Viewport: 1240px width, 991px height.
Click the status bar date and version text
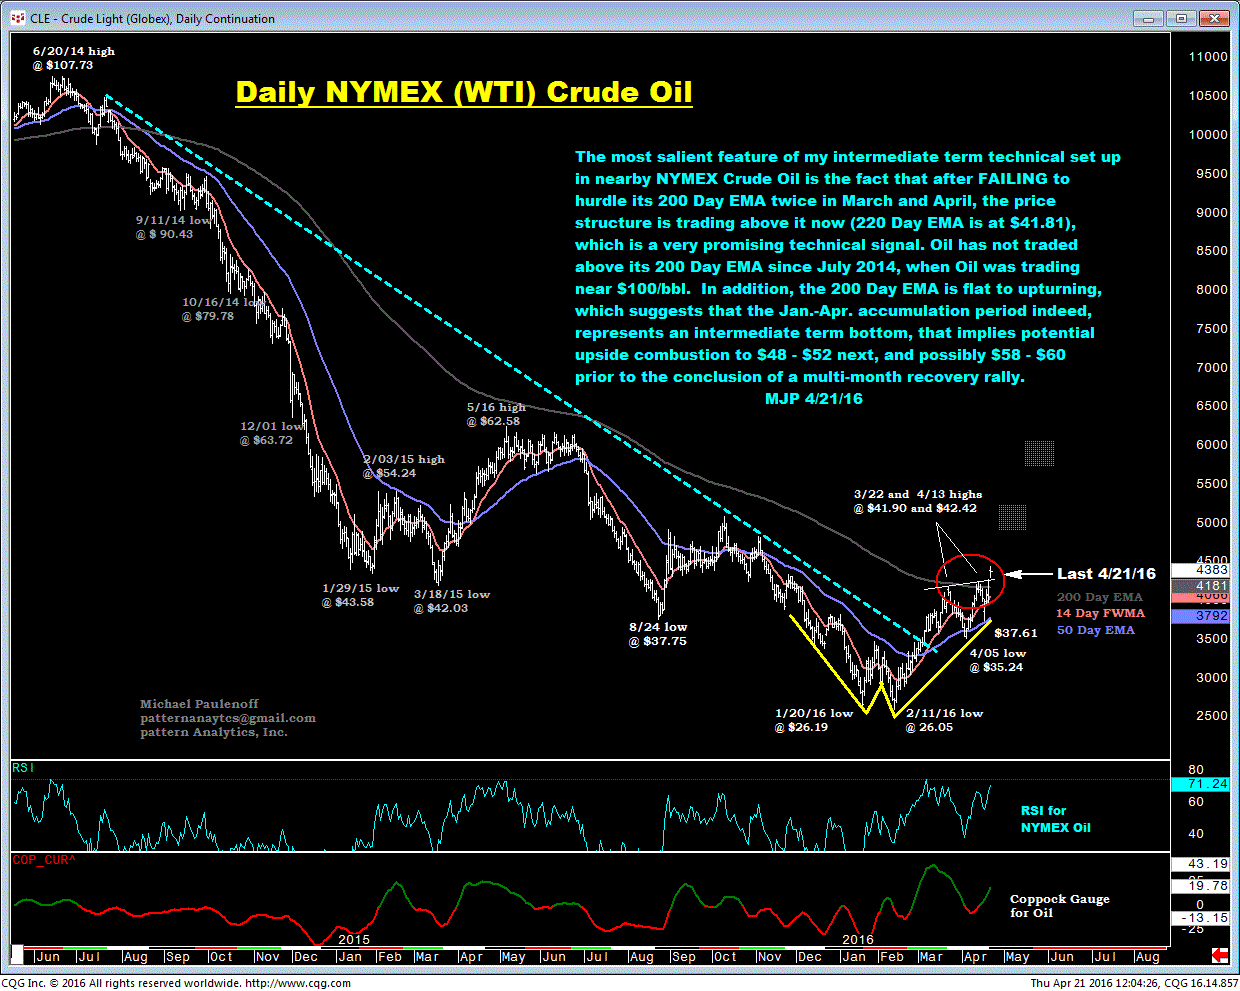[x=1134, y=983]
